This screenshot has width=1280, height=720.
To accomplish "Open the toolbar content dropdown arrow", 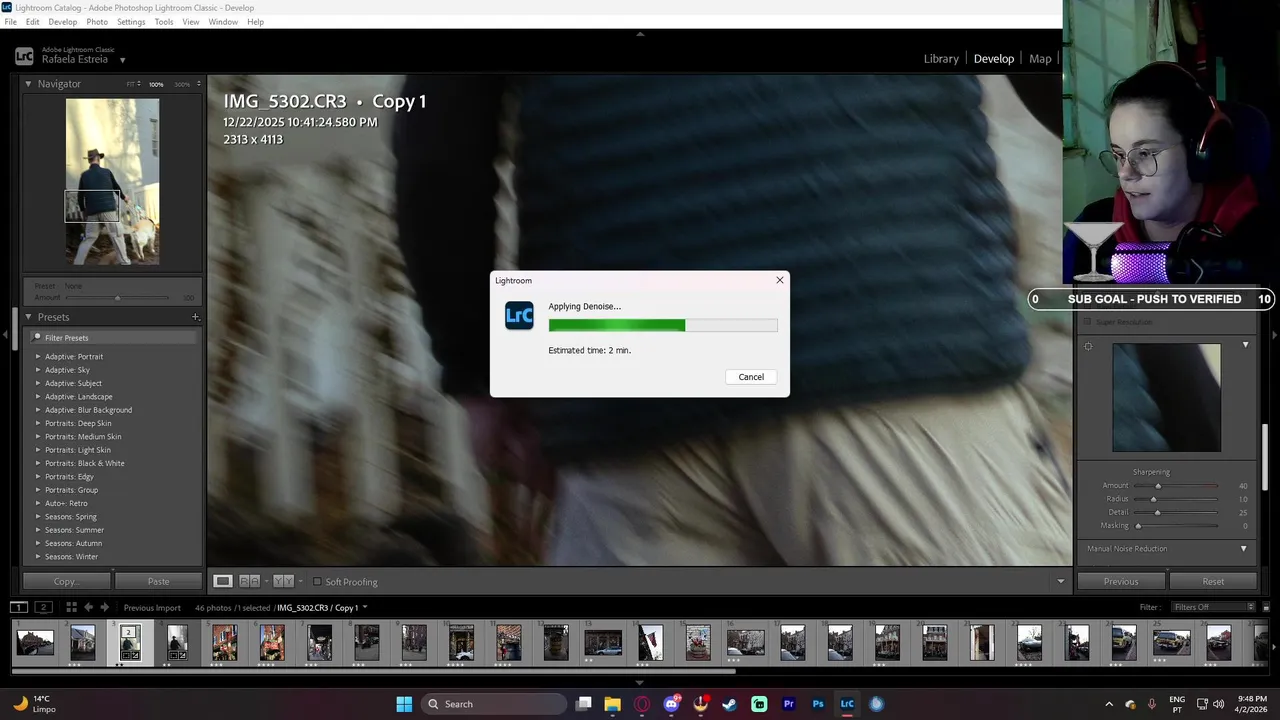I will click(1061, 581).
